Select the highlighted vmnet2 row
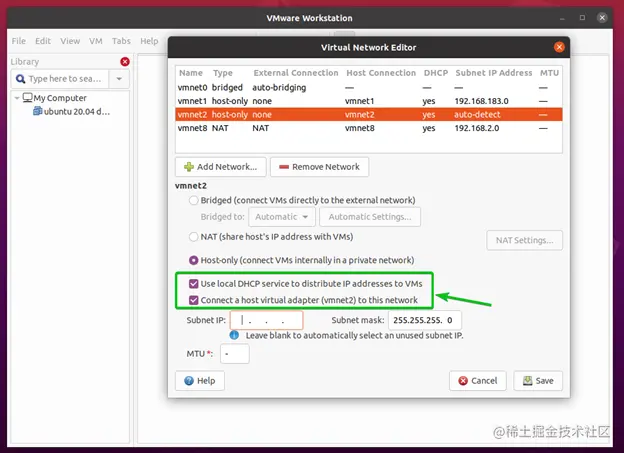This screenshot has height=453, width=624. [x=369, y=115]
